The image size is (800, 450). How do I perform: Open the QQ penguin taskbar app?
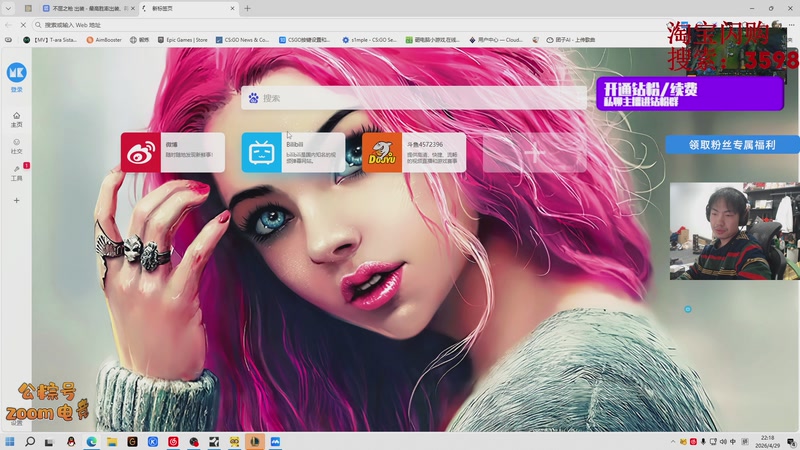(x=71, y=441)
